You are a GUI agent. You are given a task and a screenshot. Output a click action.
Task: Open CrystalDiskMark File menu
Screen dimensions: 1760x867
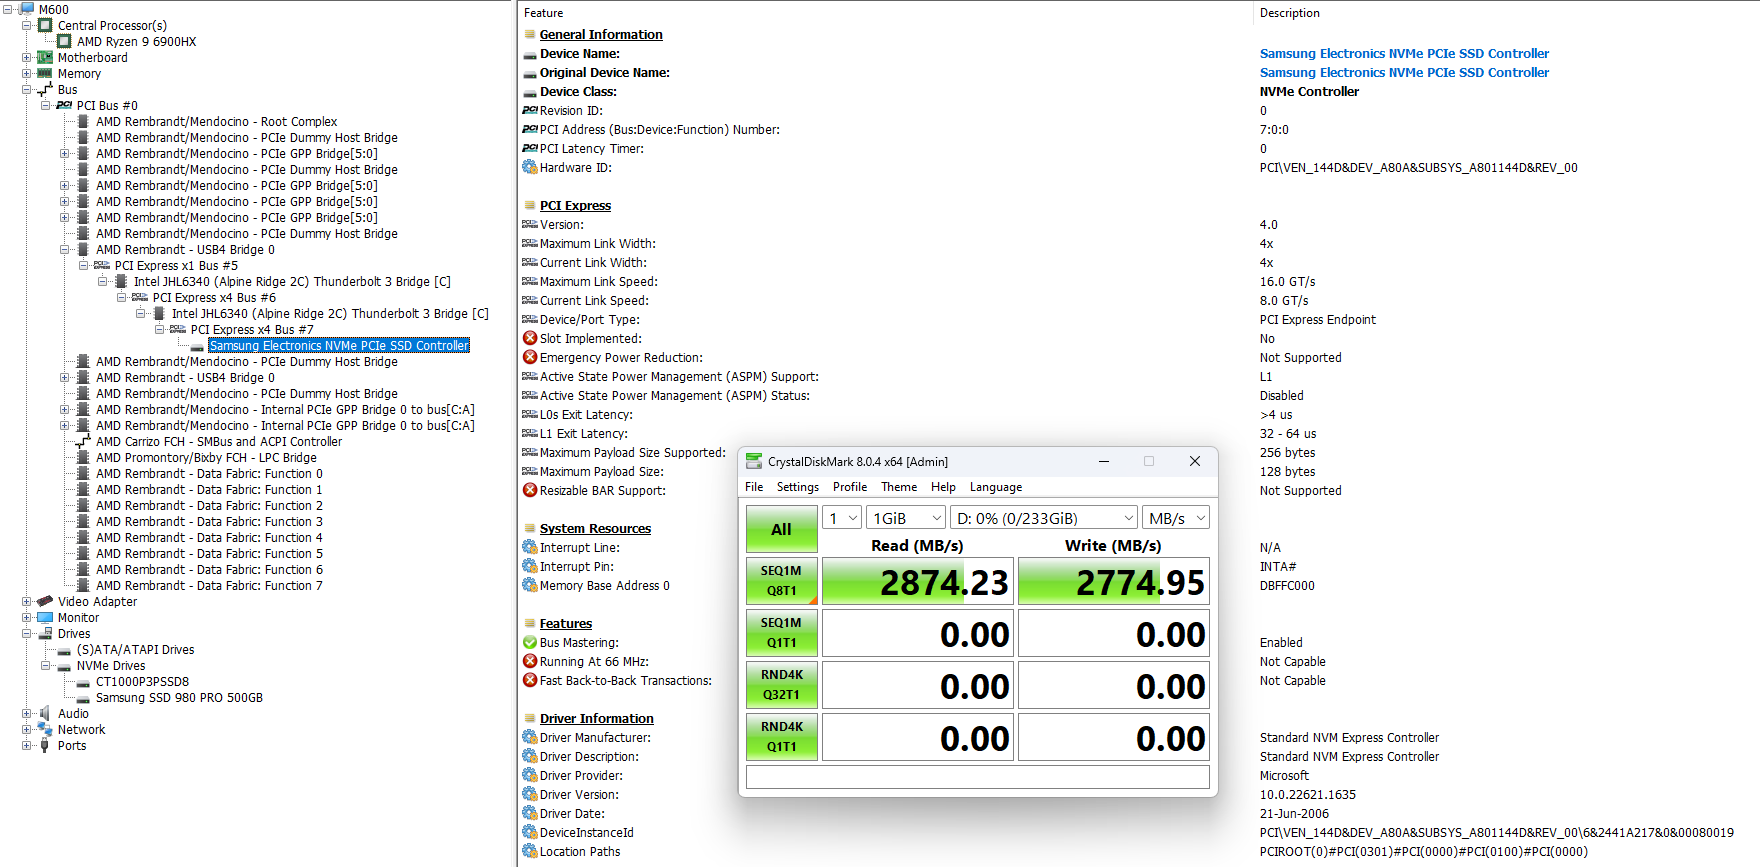754,487
